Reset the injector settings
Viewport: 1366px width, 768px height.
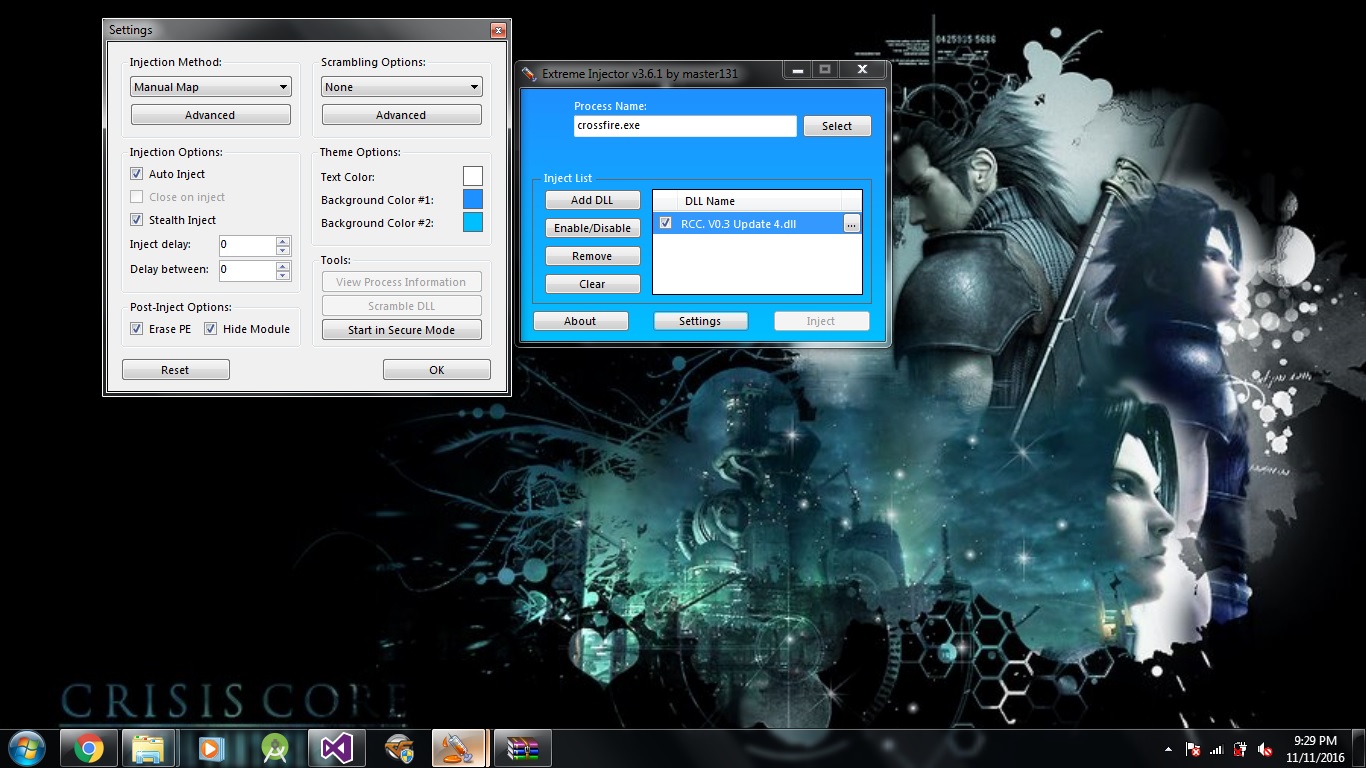coord(176,370)
